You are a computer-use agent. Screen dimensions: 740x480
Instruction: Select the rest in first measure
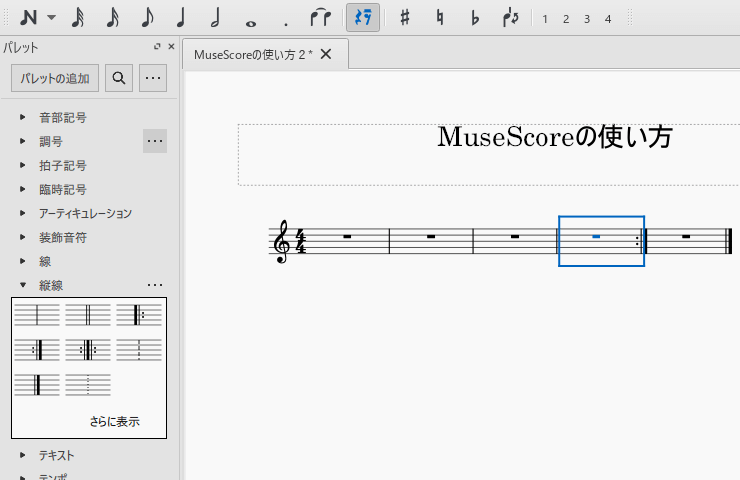[x=347, y=236]
